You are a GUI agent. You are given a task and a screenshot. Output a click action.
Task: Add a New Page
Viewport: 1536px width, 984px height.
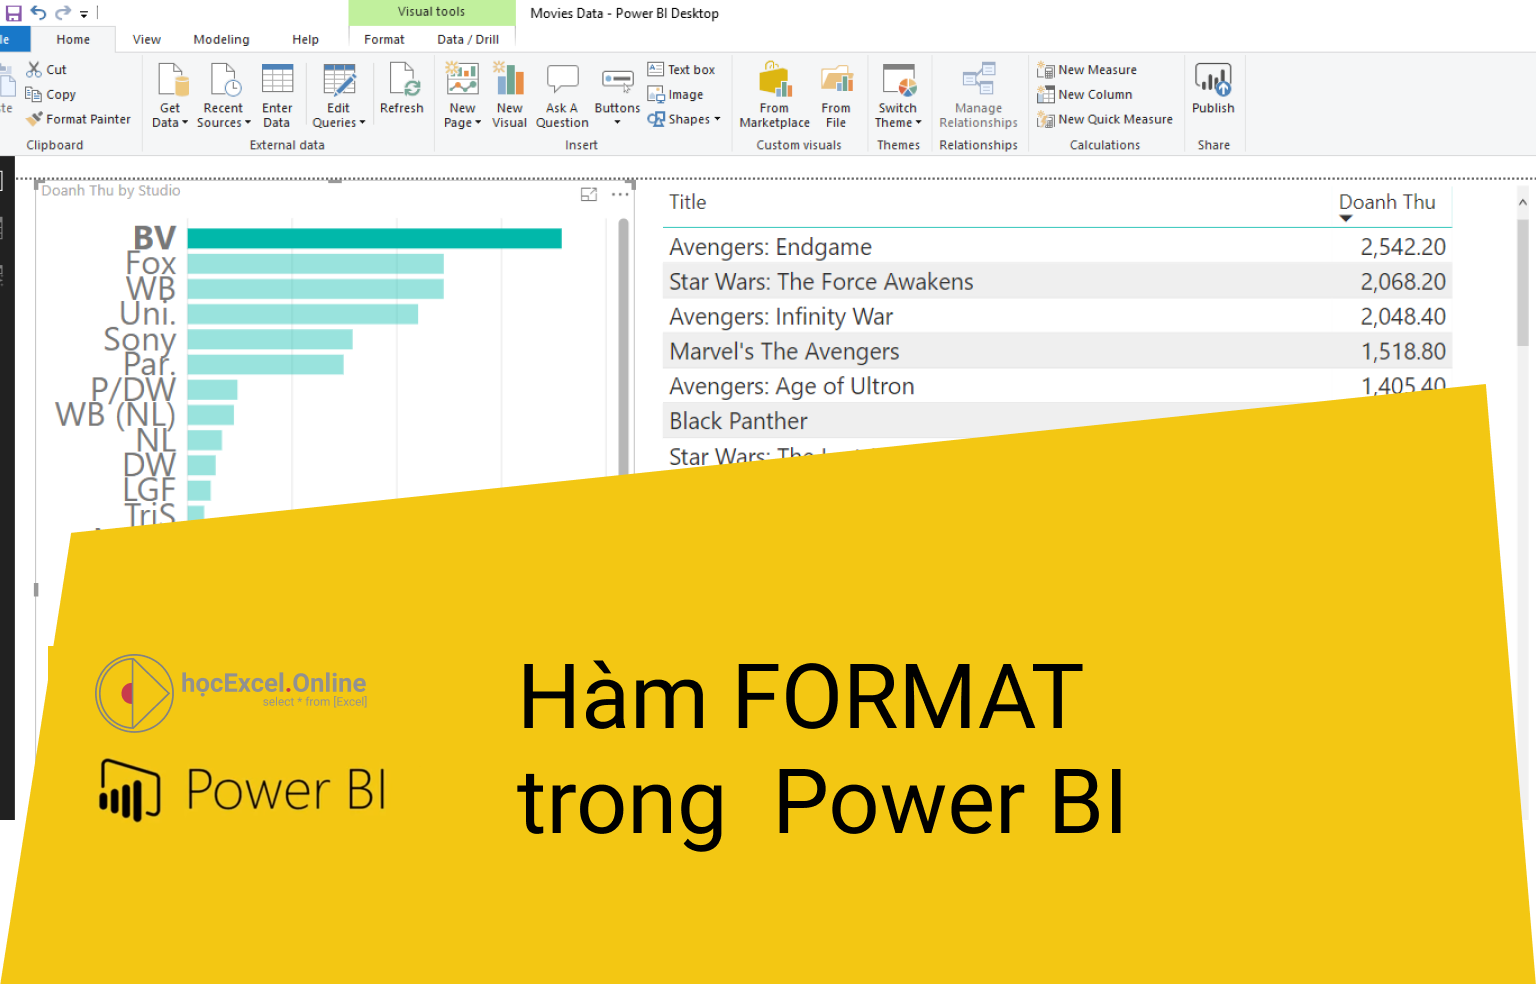click(x=462, y=95)
